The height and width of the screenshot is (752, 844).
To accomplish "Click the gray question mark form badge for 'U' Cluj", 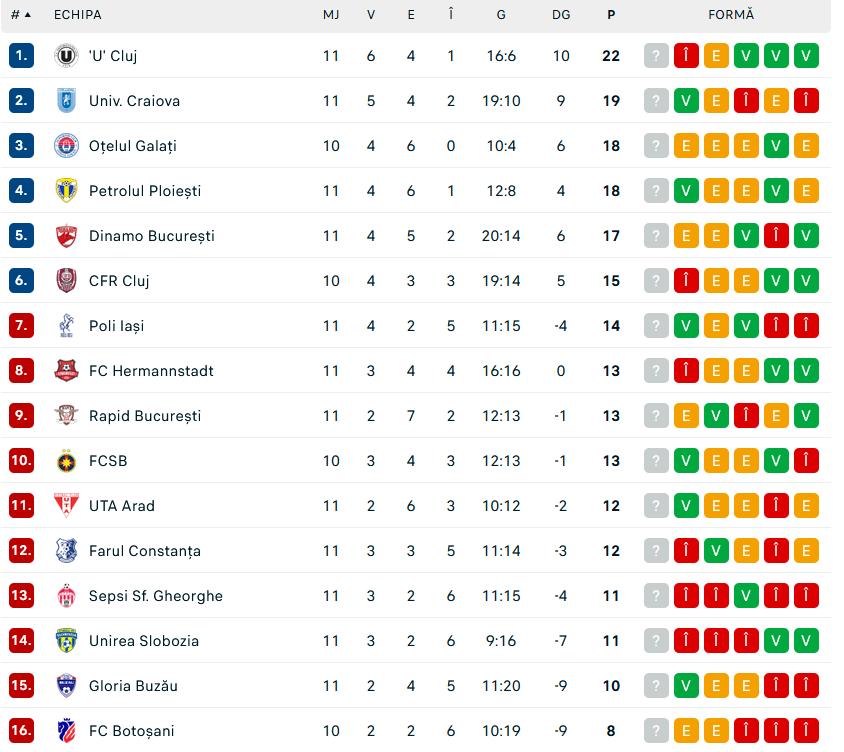I will point(656,56).
